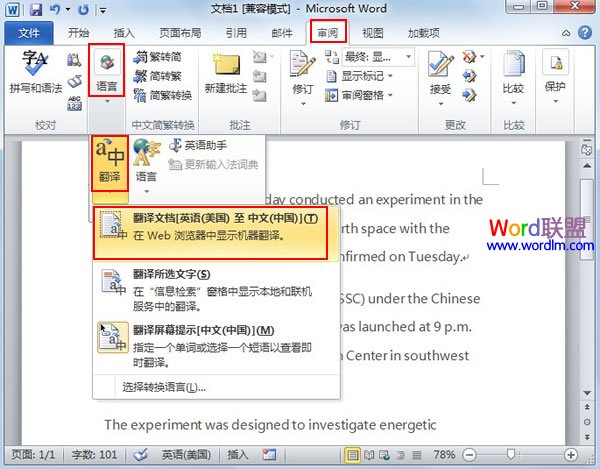Viewport: 600px width, 469px height.
Task: Convert text with 简转繁
Action: [x=157, y=76]
